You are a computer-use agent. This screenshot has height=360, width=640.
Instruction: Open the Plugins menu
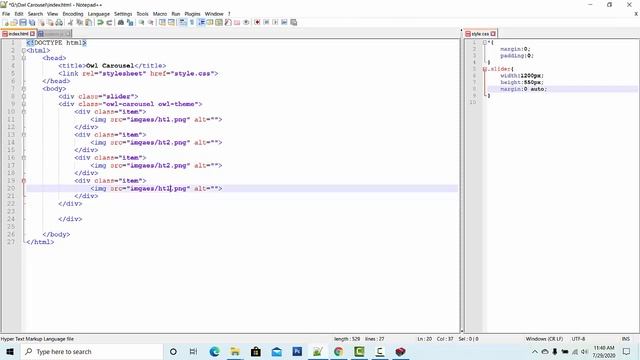192,14
